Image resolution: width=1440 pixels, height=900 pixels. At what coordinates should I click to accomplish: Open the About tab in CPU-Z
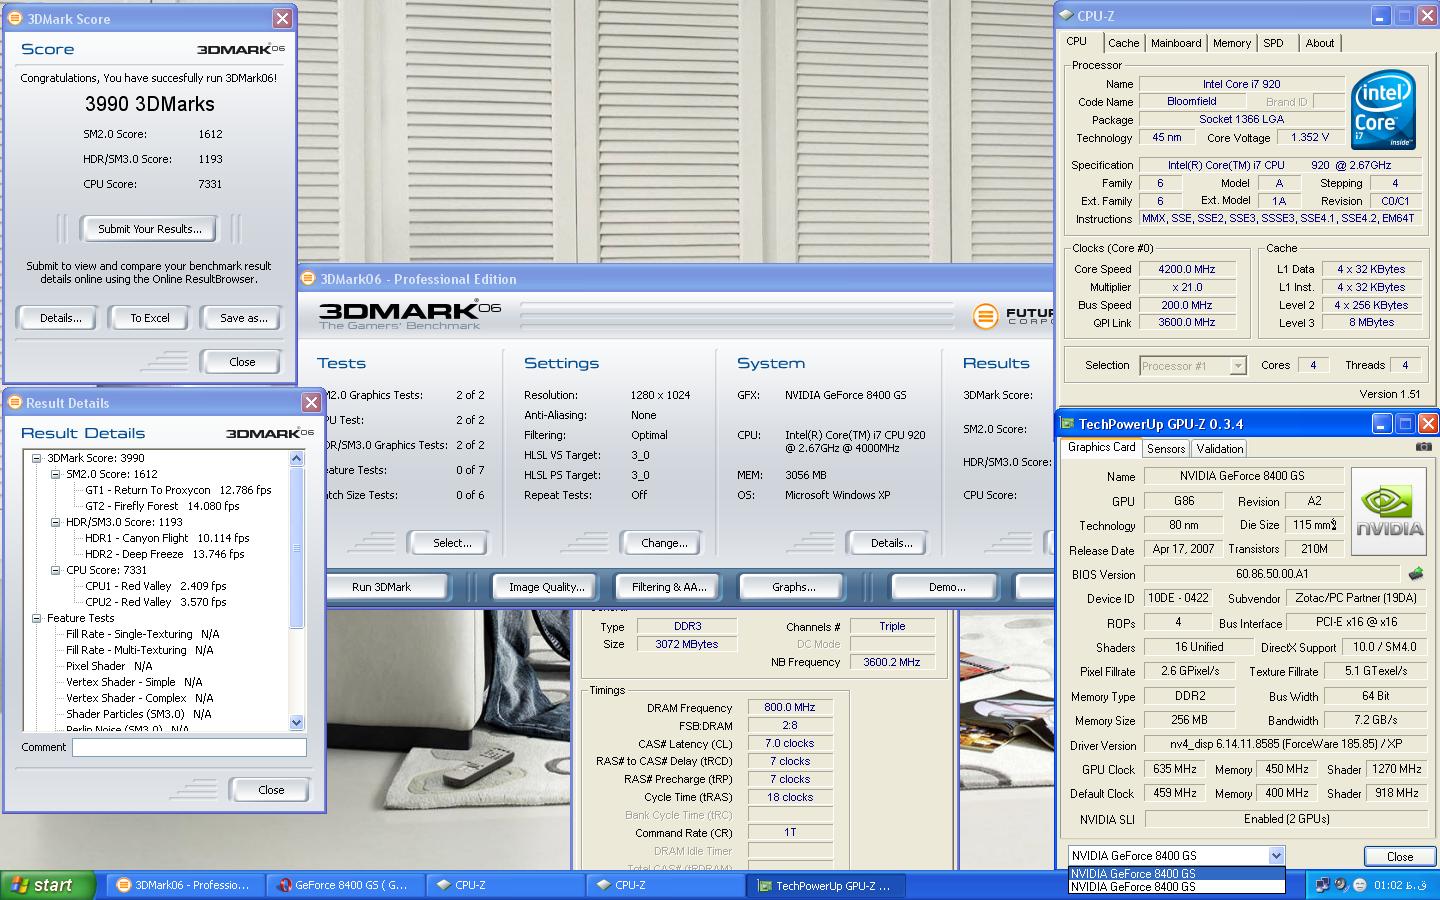[x=1319, y=43]
